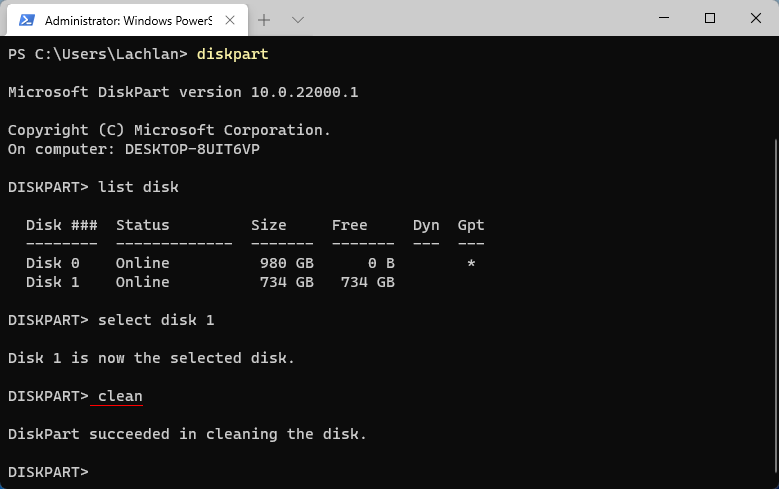Select the Administrator: Windows PowerShell tab
Viewport: 779px width, 489px height.
pos(127,20)
